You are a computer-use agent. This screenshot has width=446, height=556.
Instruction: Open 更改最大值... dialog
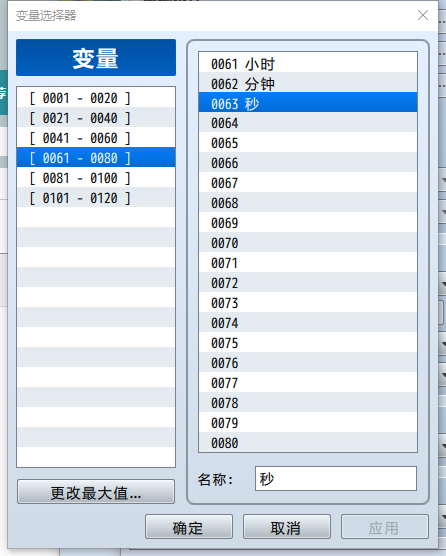pyautogui.click(x=96, y=492)
